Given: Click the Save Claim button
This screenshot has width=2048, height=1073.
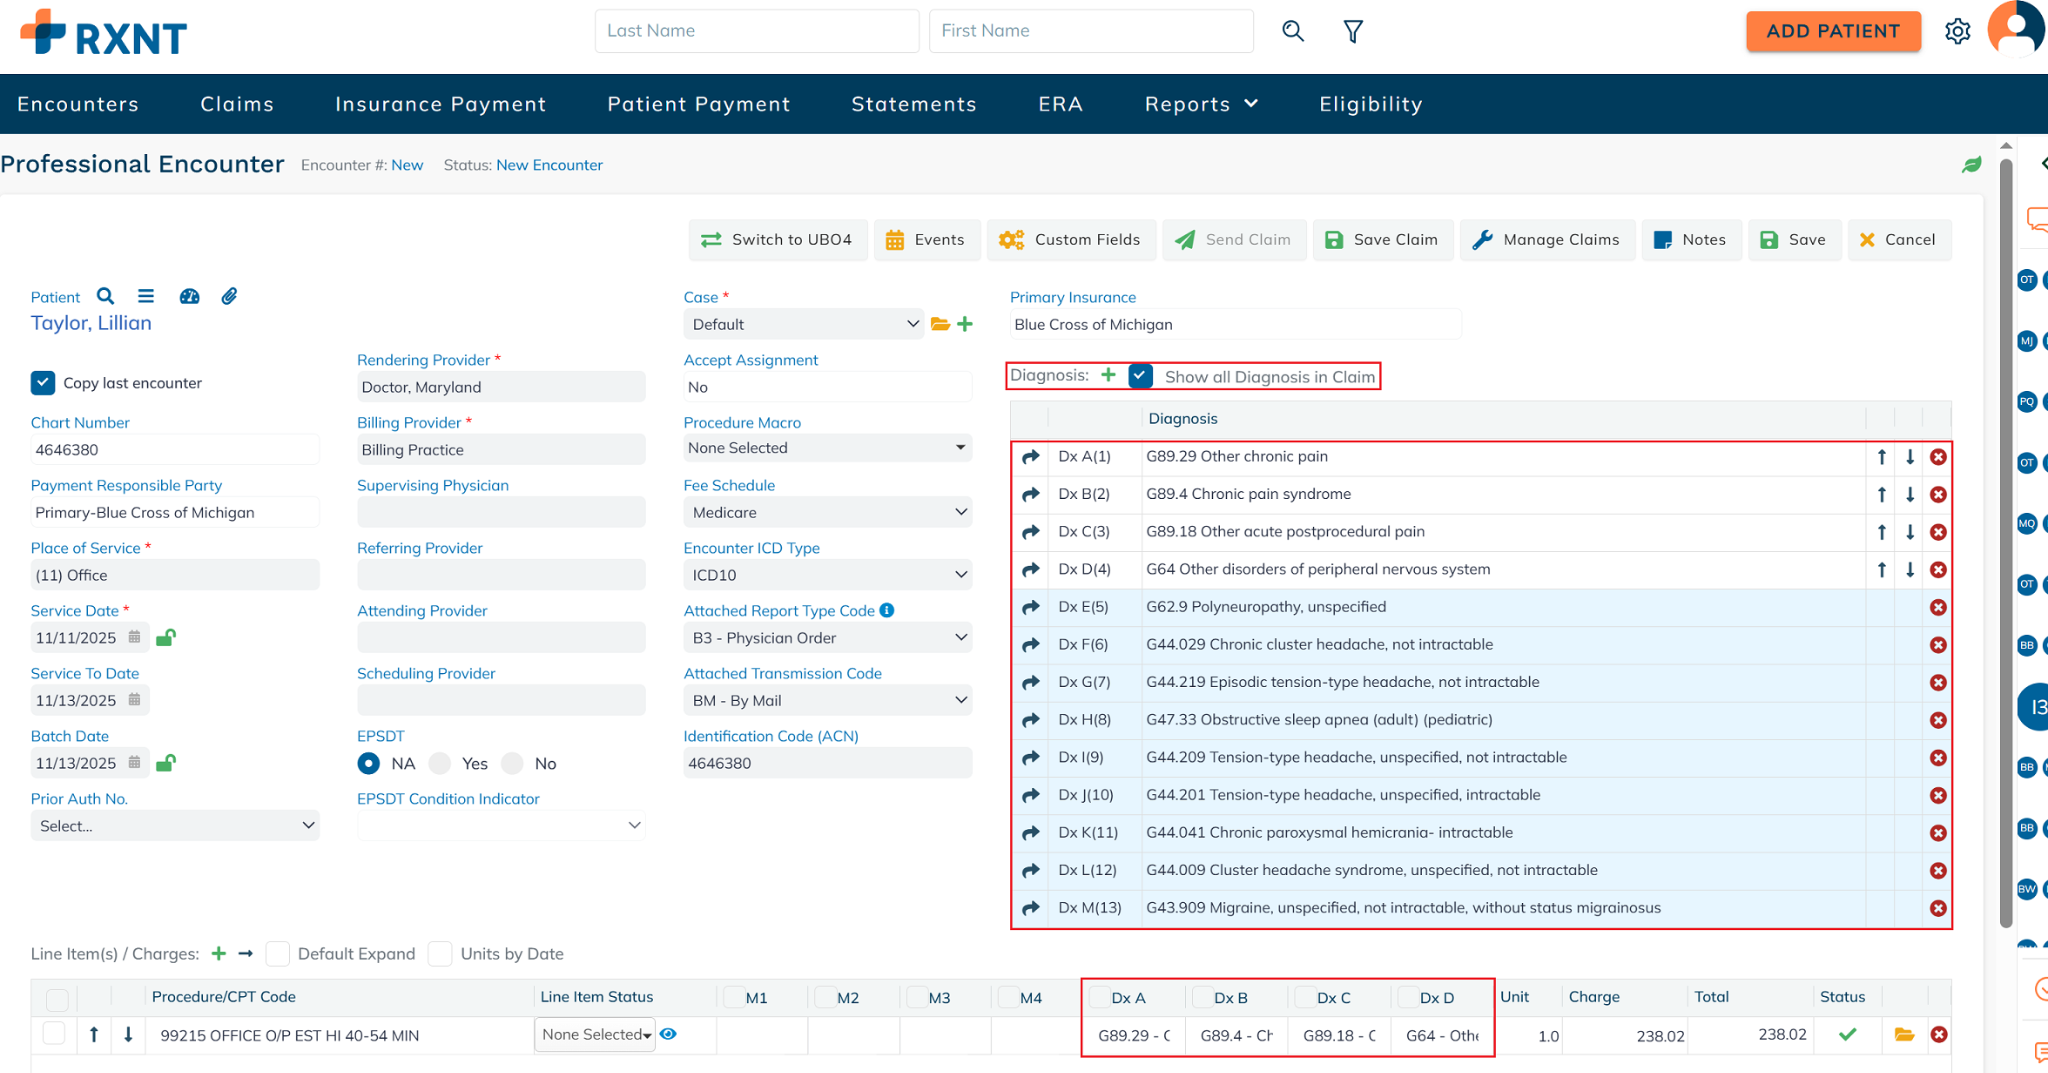Looking at the screenshot, I should 1382,240.
